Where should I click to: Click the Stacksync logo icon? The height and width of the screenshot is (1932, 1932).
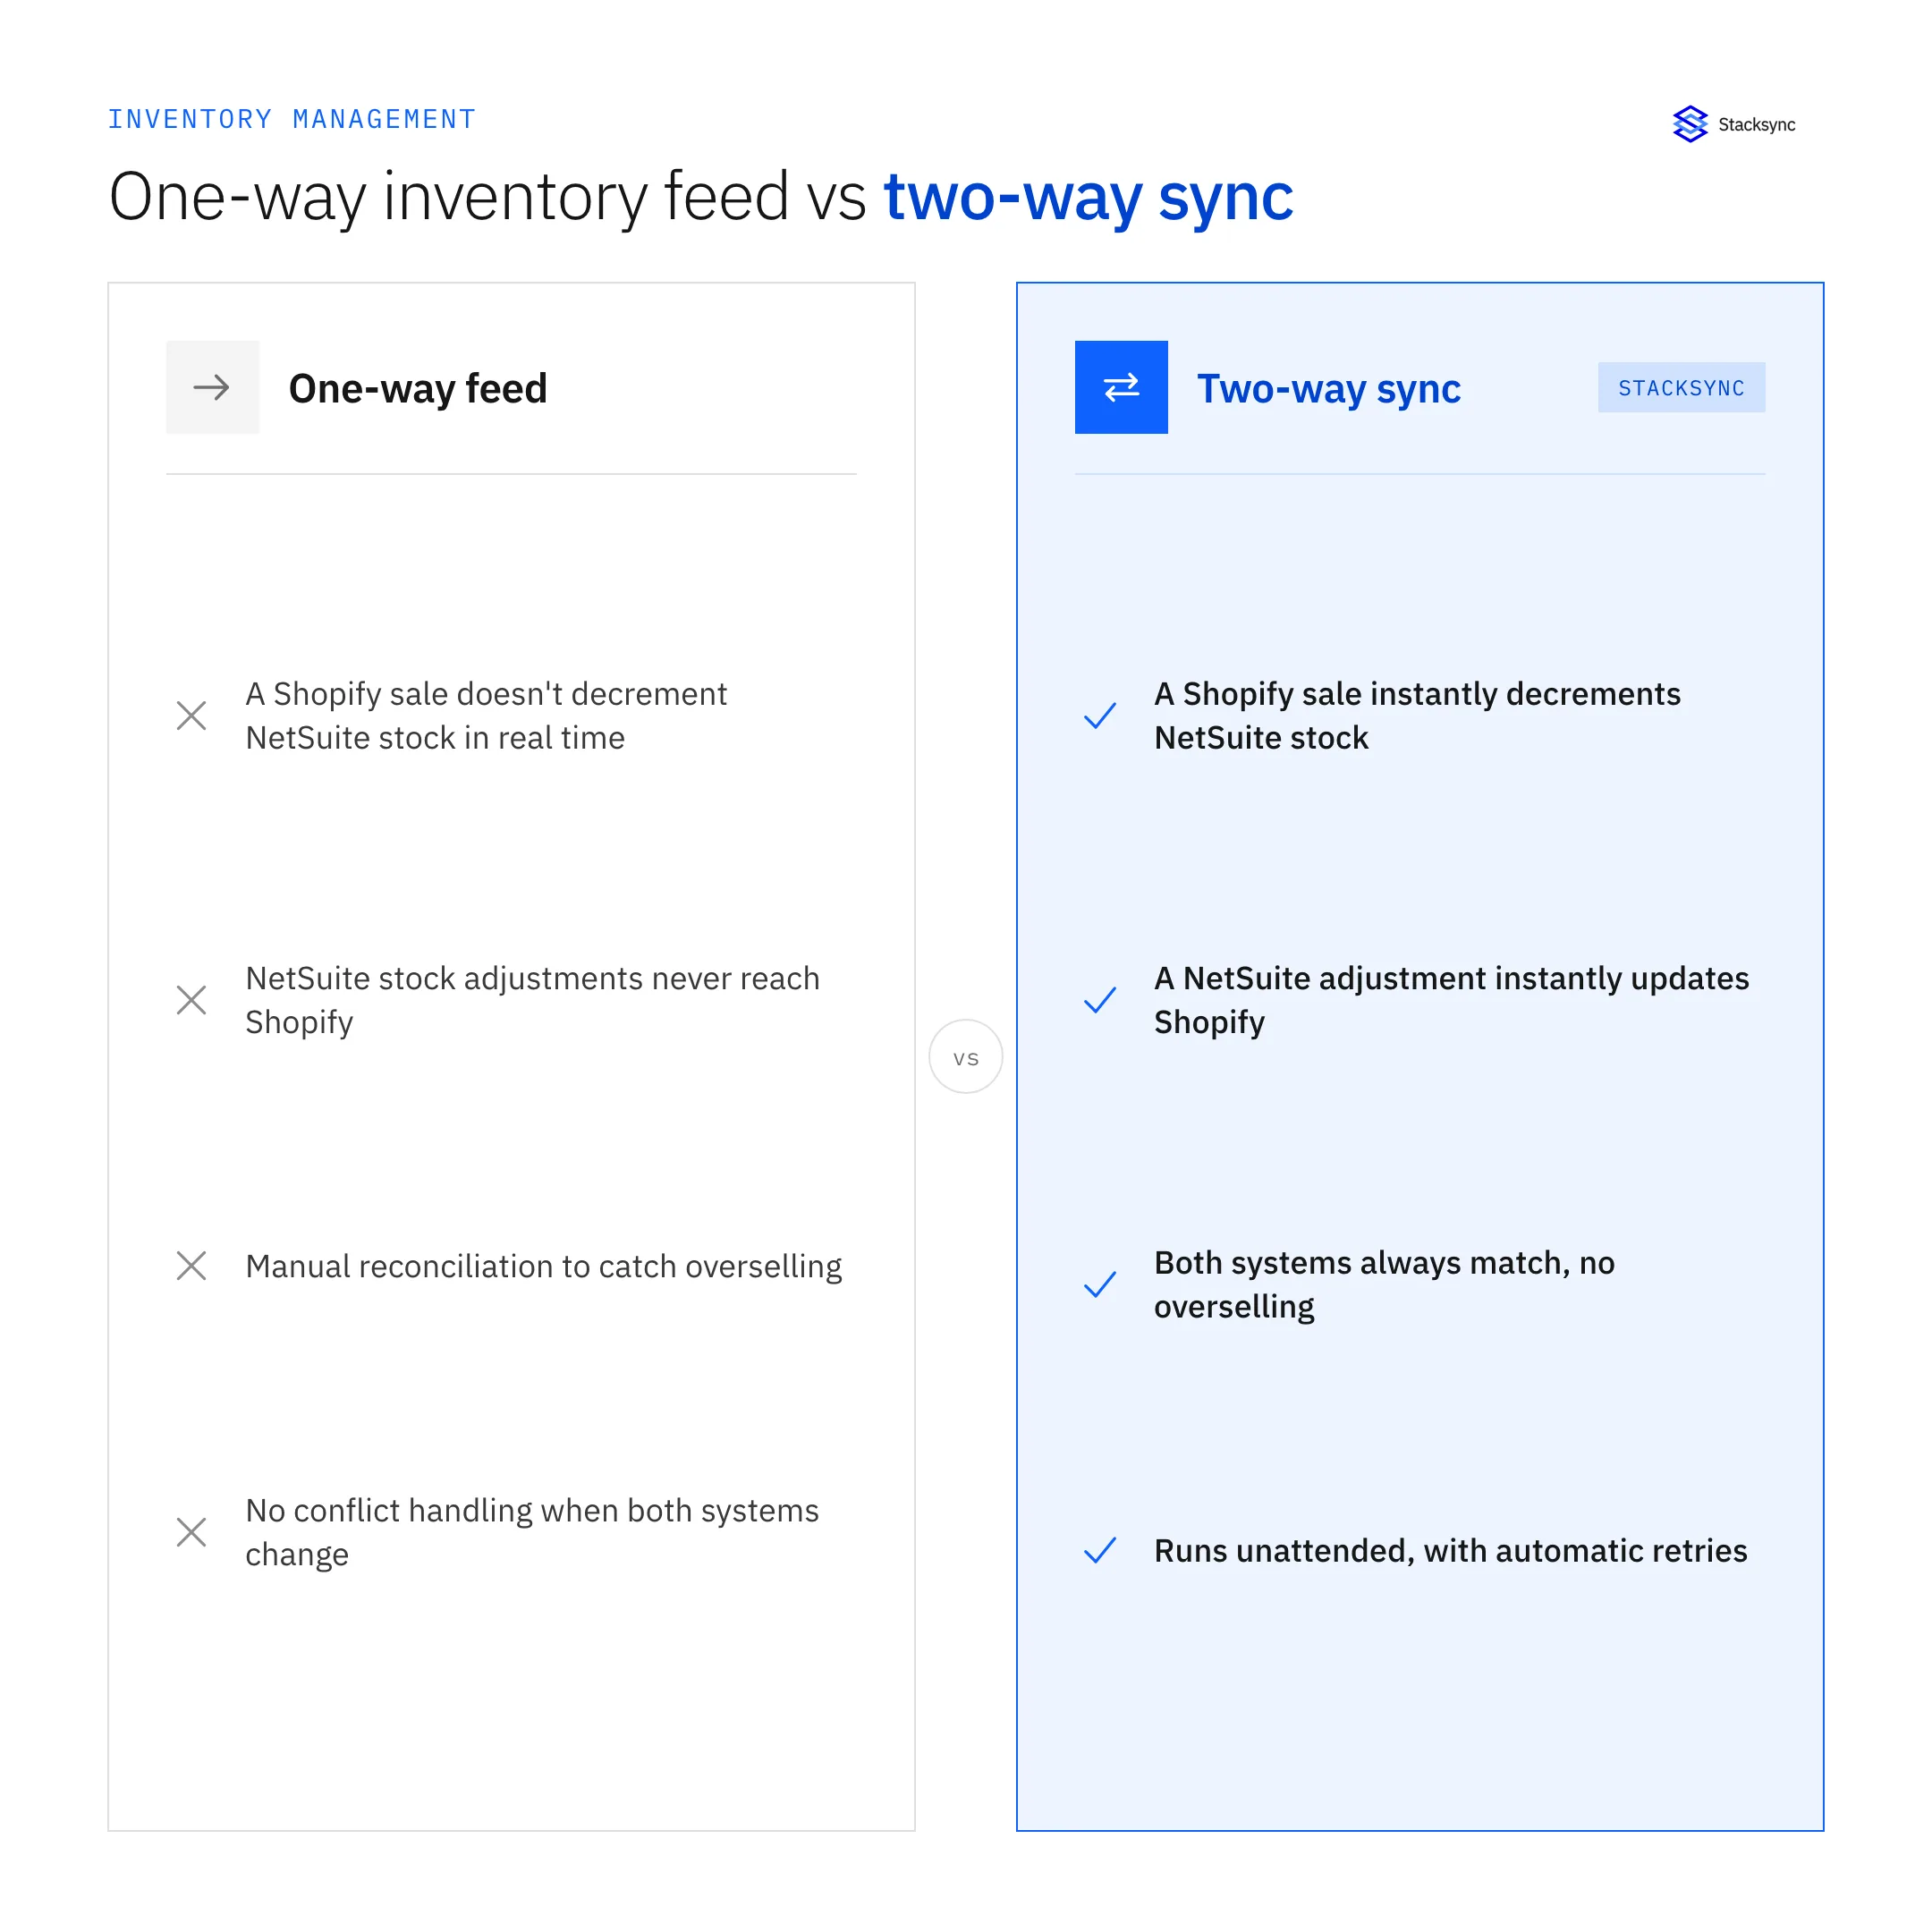pyautogui.click(x=1690, y=124)
